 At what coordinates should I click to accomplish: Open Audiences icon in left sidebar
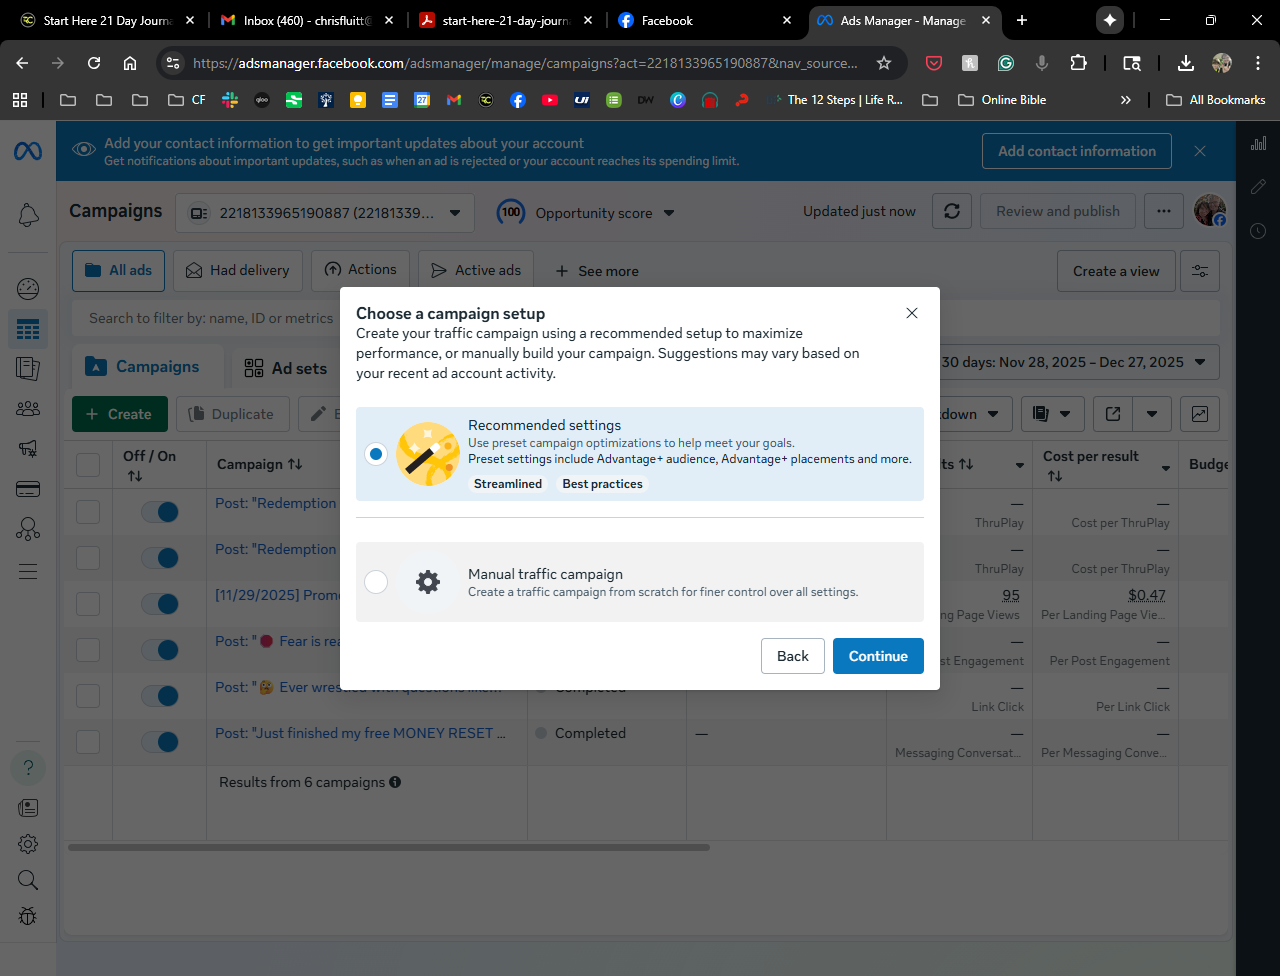coord(28,408)
